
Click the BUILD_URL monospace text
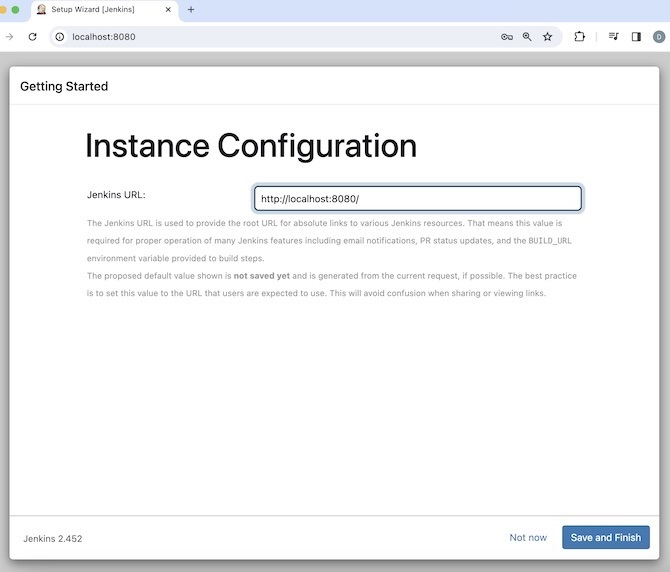point(550,241)
